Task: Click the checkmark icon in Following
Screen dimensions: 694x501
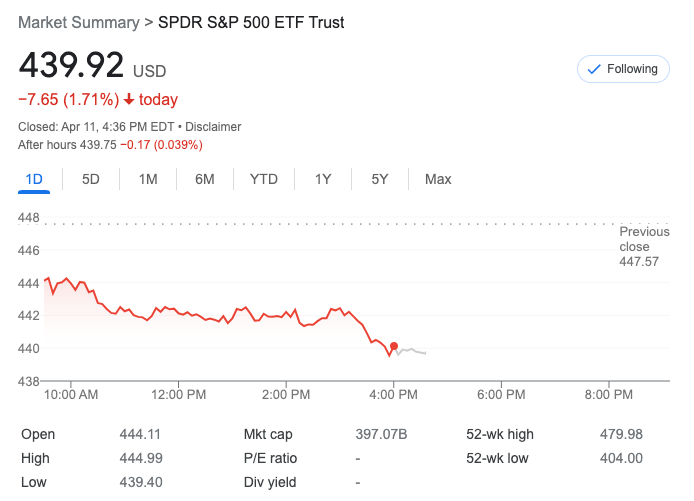Action: tap(594, 69)
